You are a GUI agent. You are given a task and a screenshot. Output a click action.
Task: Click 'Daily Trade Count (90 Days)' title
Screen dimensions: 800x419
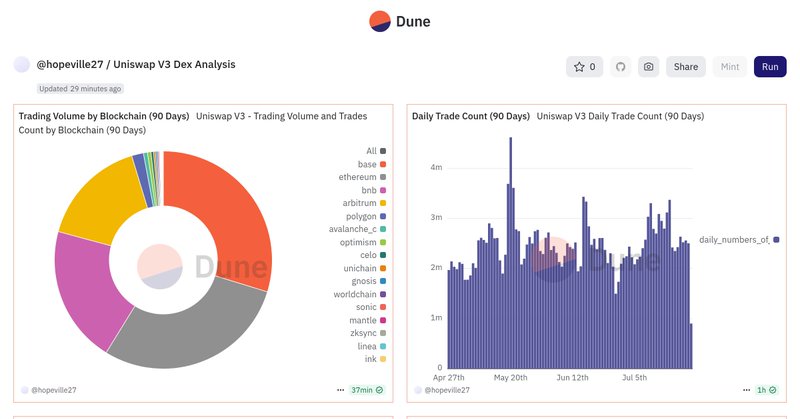tap(471, 116)
